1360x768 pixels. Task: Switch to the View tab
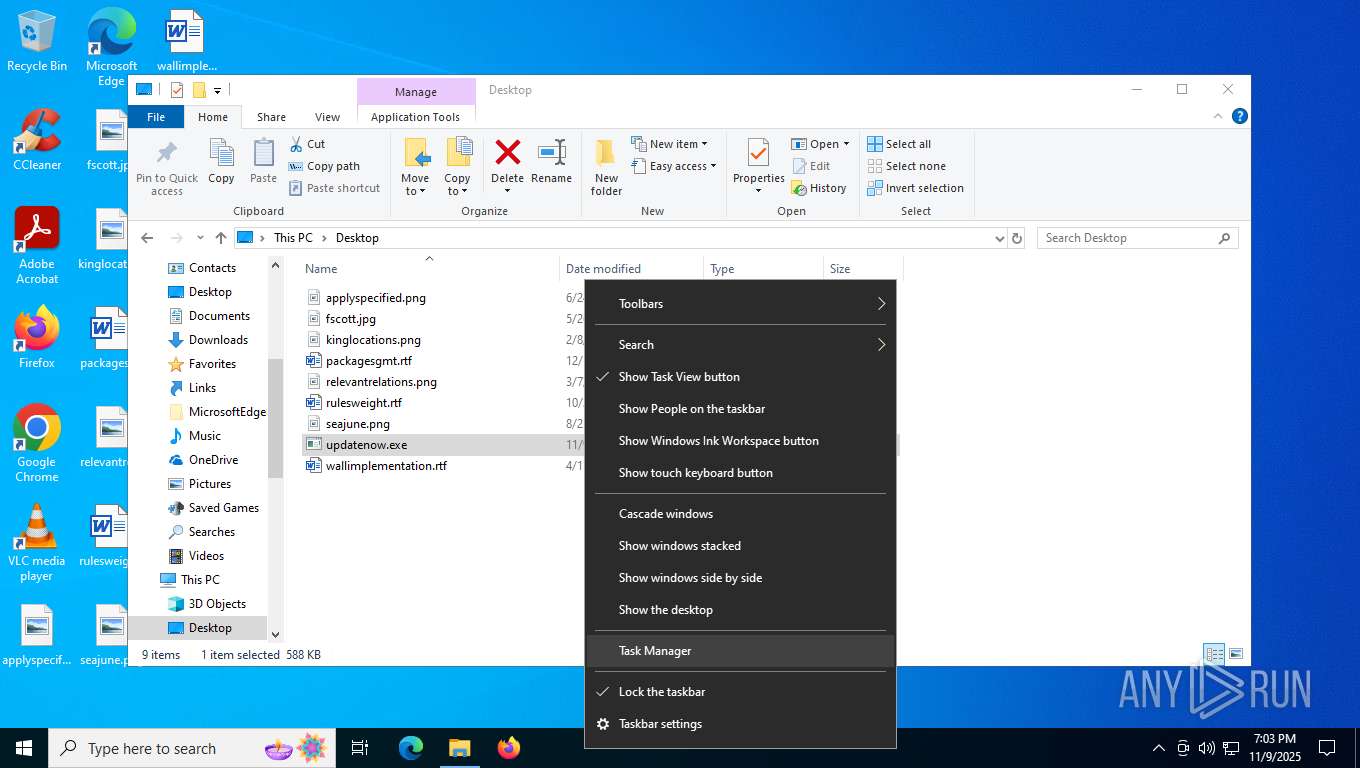pyautogui.click(x=327, y=117)
